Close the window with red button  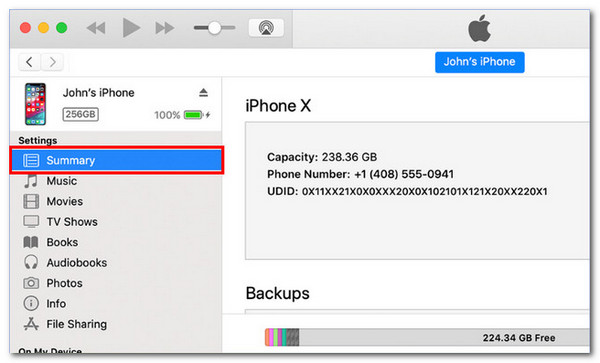[x=25, y=28]
